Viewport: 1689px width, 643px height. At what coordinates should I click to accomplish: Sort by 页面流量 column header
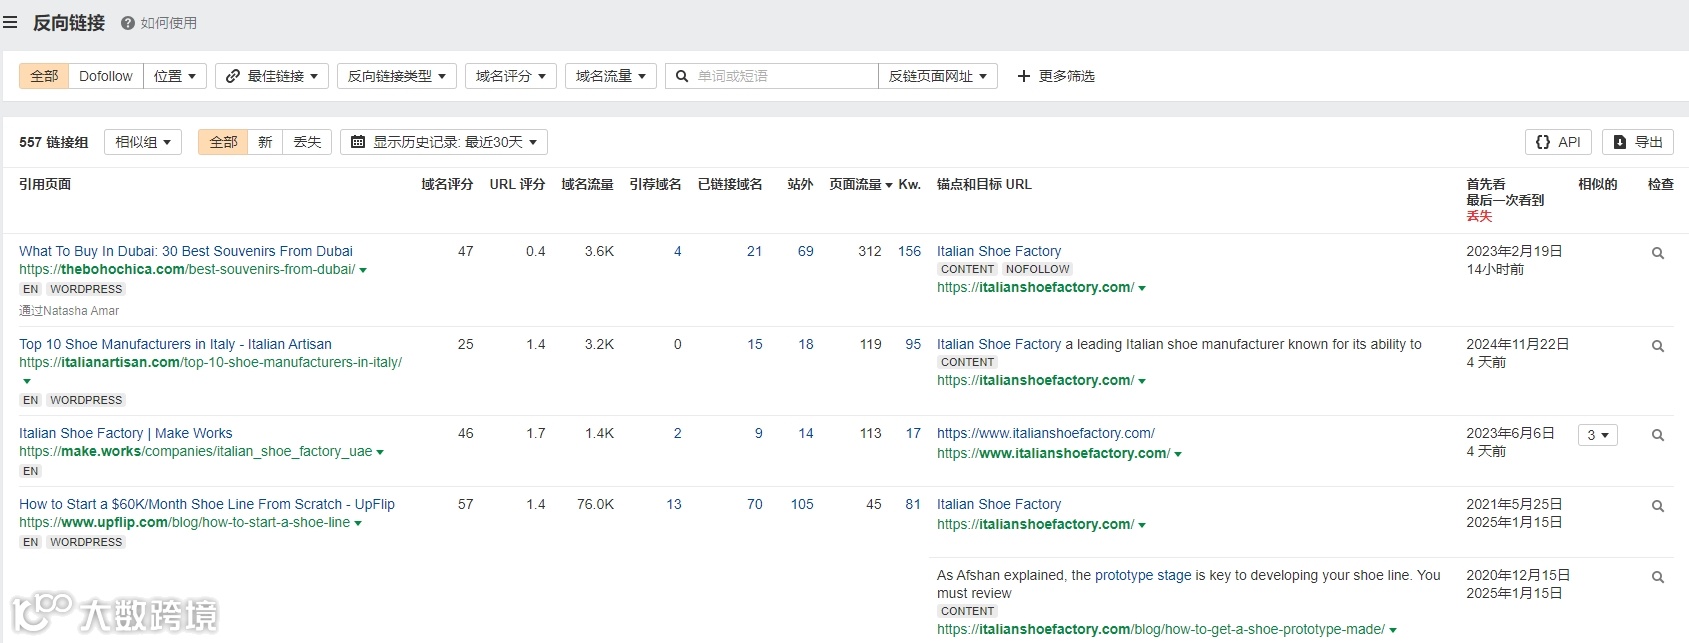(860, 184)
